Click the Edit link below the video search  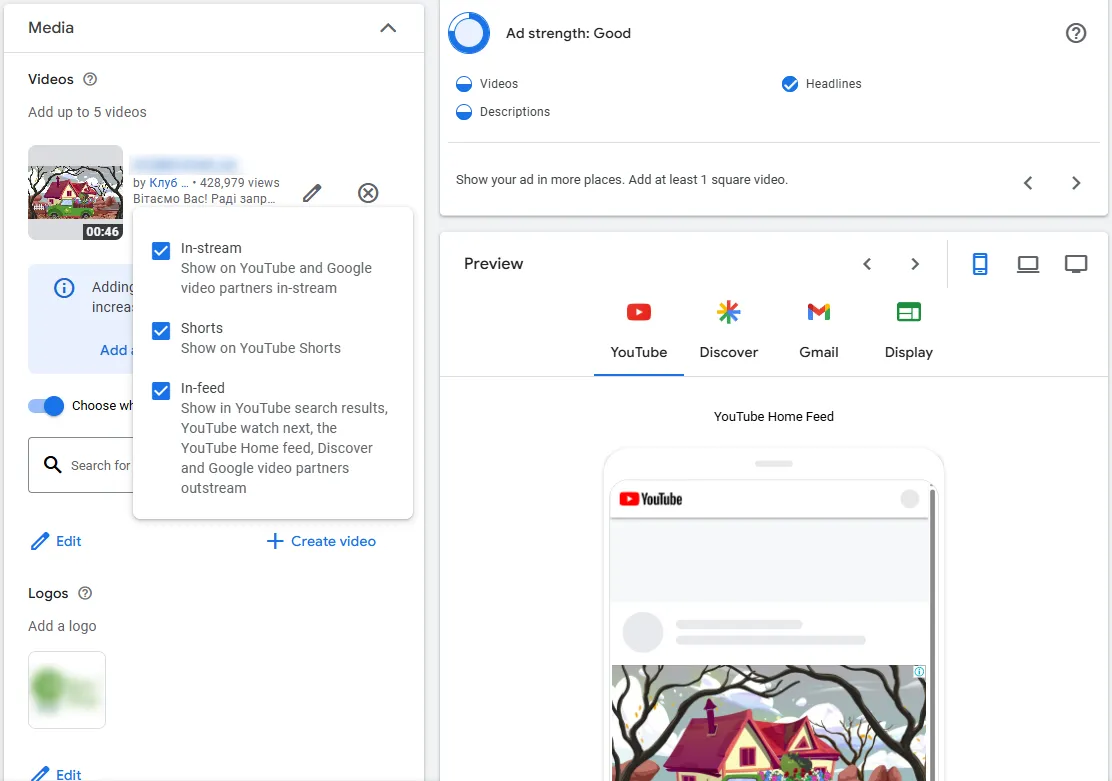click(56, 541)
